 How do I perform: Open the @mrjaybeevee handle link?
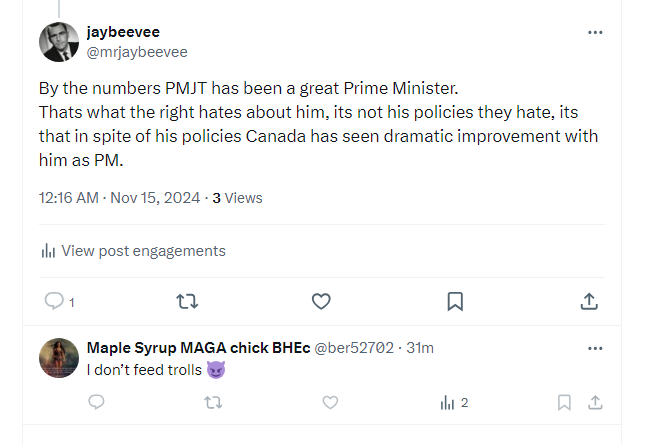point(137,51)
